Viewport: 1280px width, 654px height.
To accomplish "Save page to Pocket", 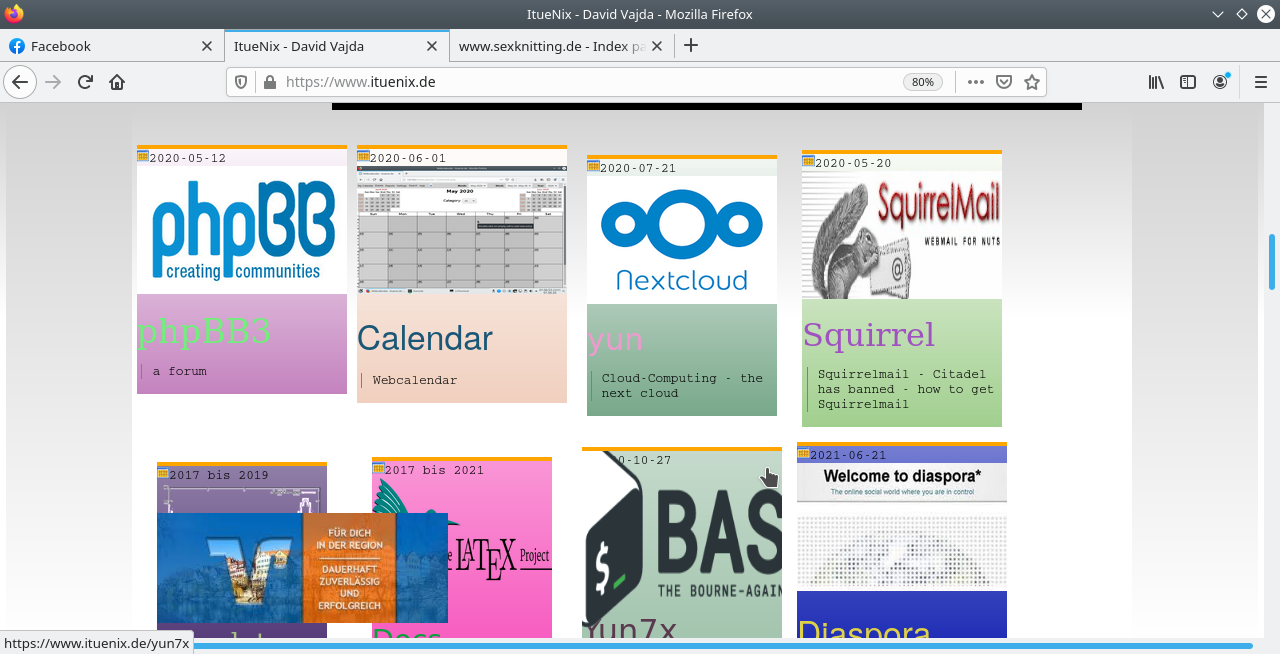I will (x=1004, y=82).
